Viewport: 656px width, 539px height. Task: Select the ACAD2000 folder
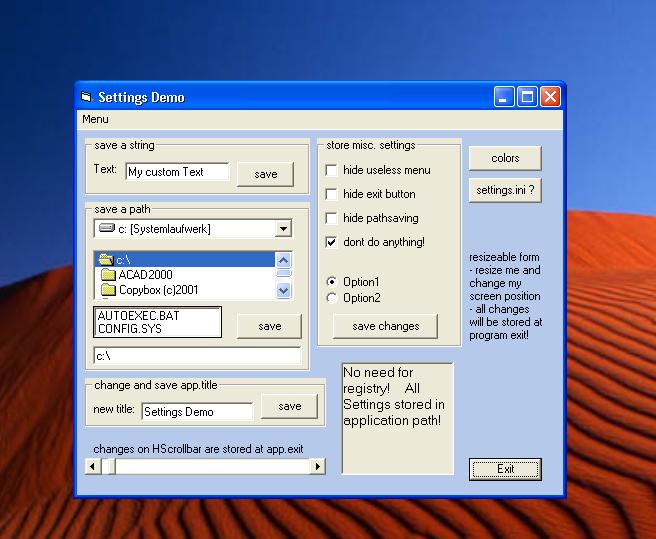pyautogui.click(x=145, y=275)
